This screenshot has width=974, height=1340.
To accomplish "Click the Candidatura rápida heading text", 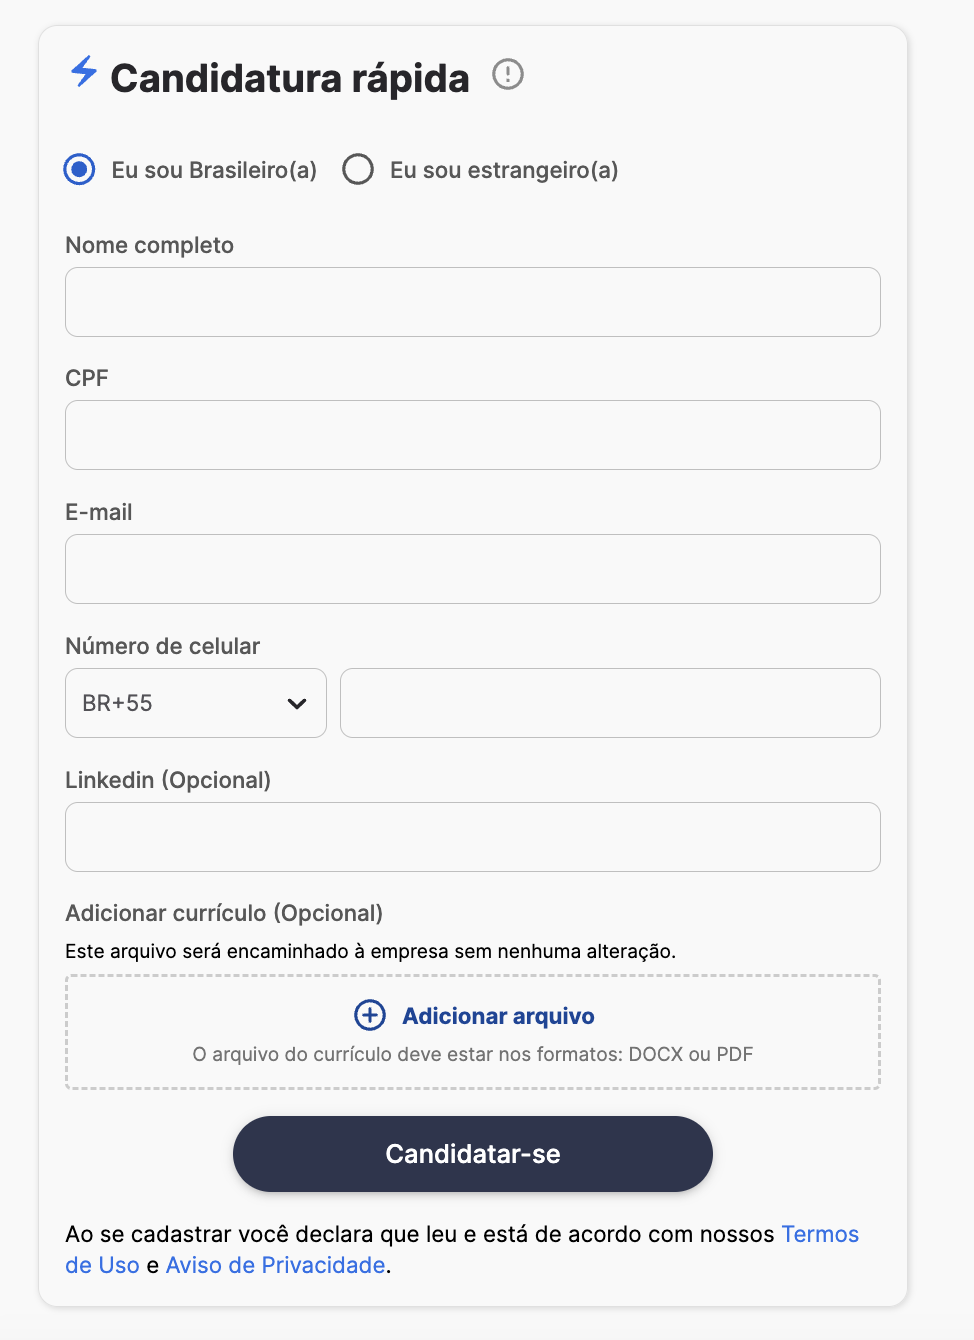I will tap(290, 78).
